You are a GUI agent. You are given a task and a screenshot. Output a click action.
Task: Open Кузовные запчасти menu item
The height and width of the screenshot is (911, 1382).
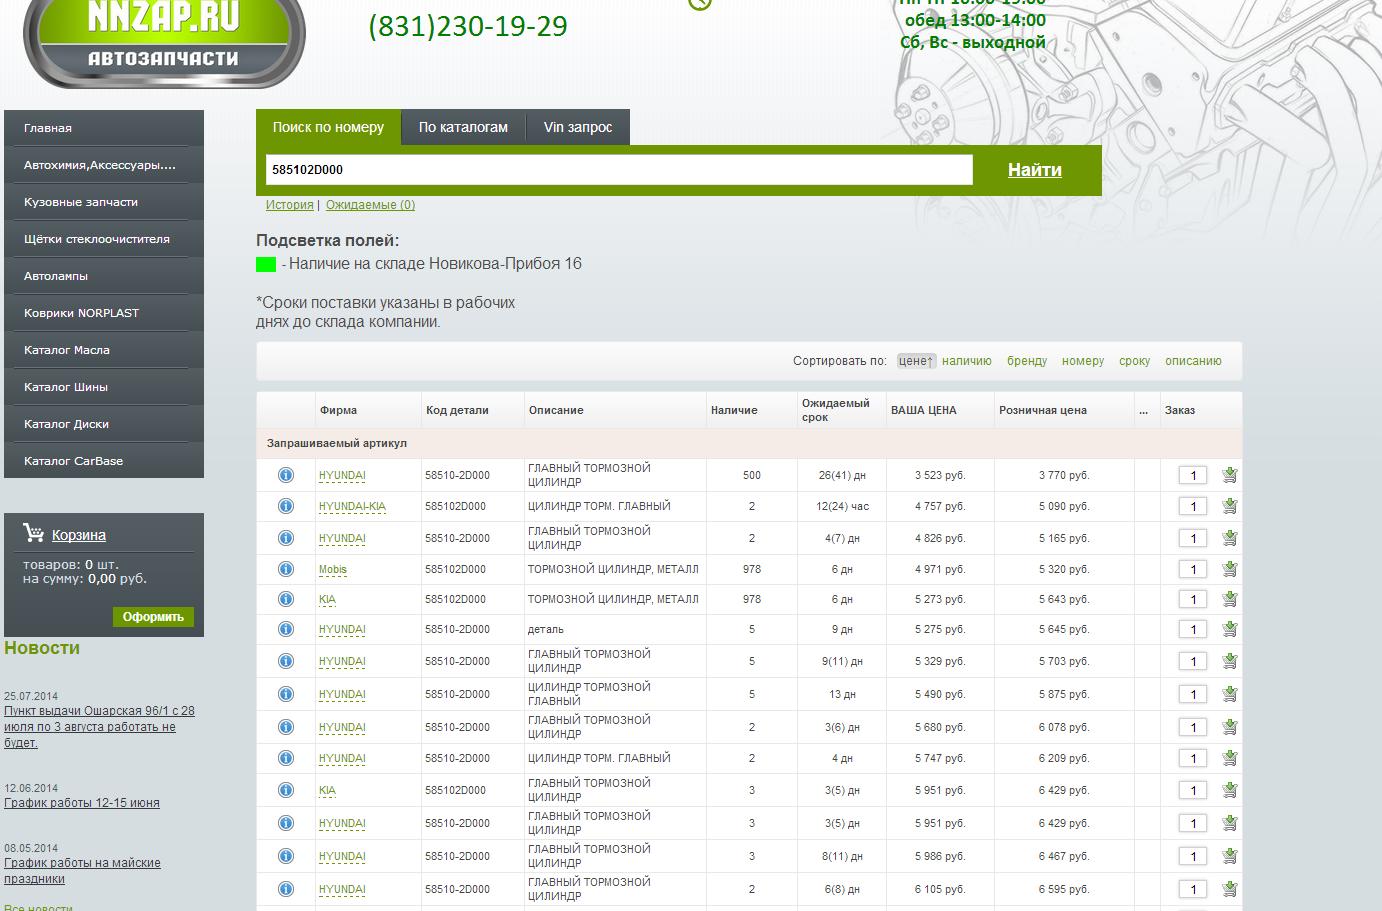tap(104, 202)
